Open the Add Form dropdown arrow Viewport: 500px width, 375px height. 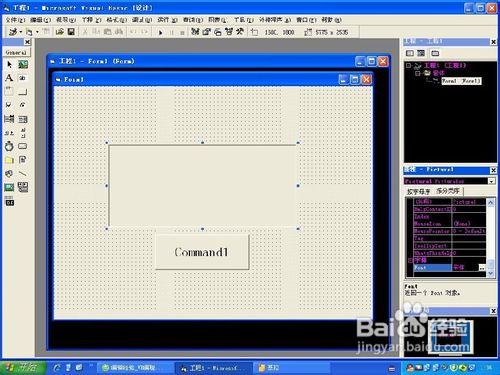[37, 32]
